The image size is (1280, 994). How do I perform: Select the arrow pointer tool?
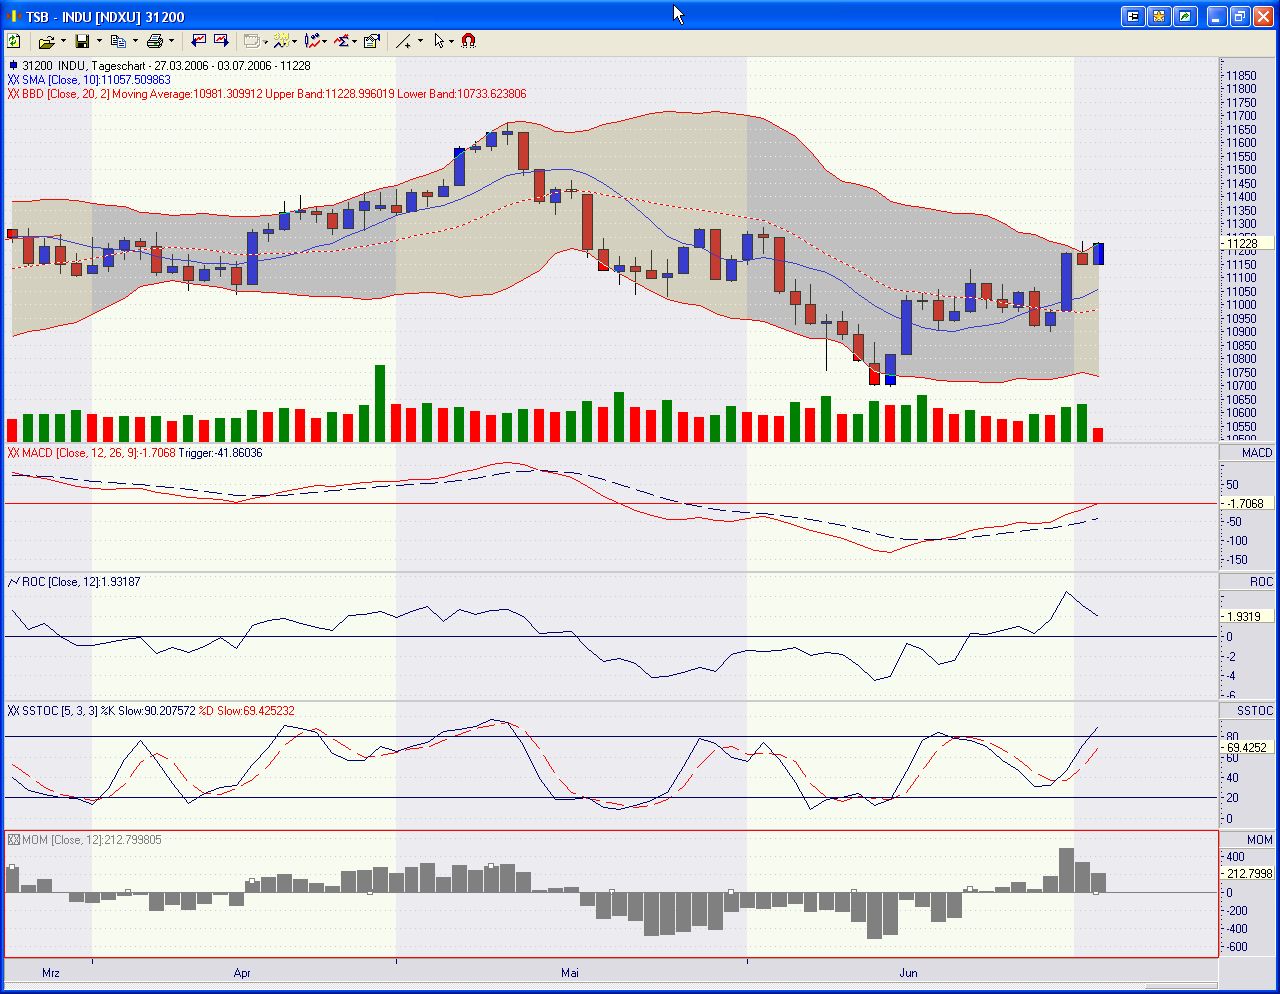pos(440,40)
